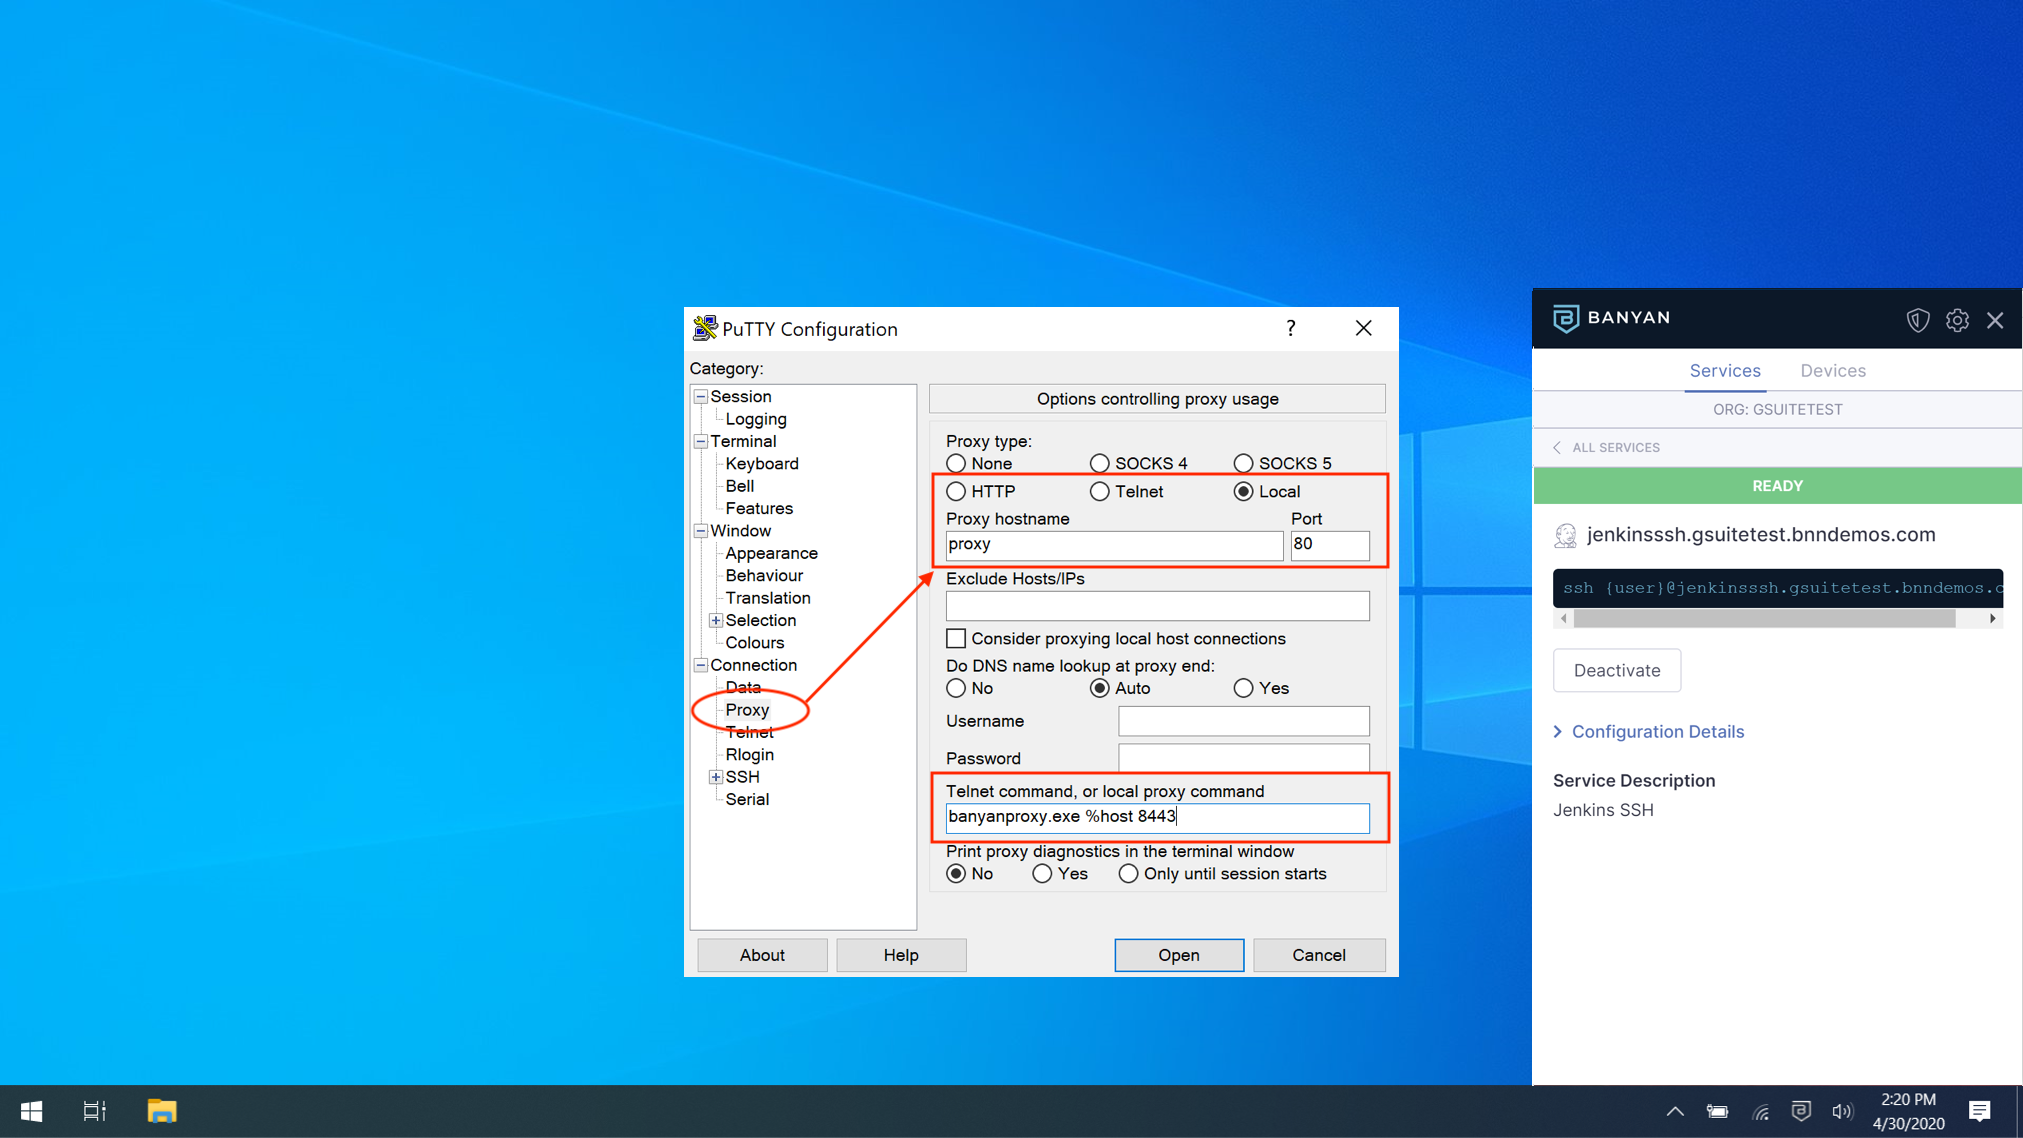Image resolution: width=2023 pixels, height=1138 pixels.
Task: Click the PuTTY dialog help question mark
Action: [x=1291, y=328]
